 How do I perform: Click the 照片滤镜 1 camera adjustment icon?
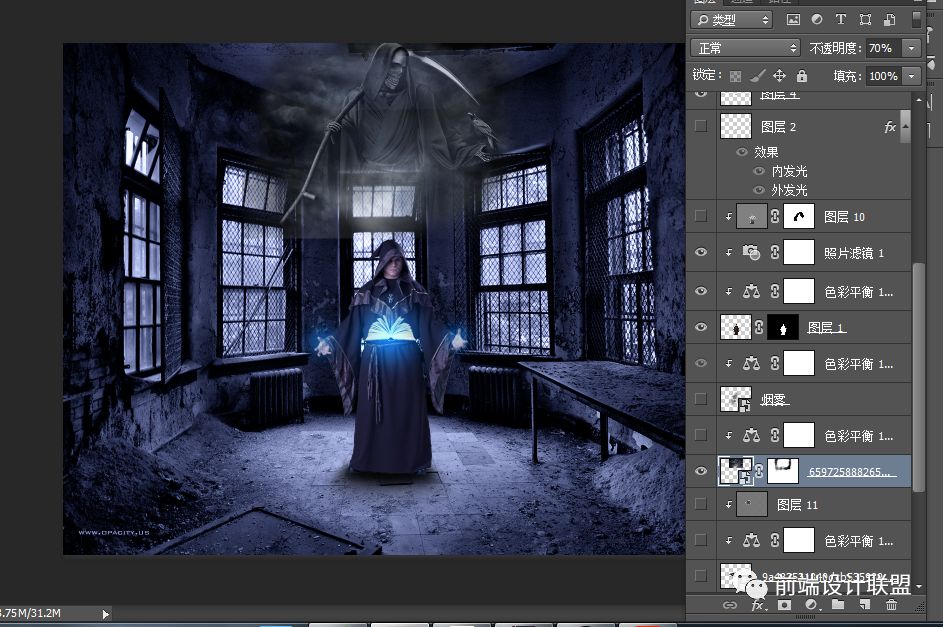pos(751,252)
